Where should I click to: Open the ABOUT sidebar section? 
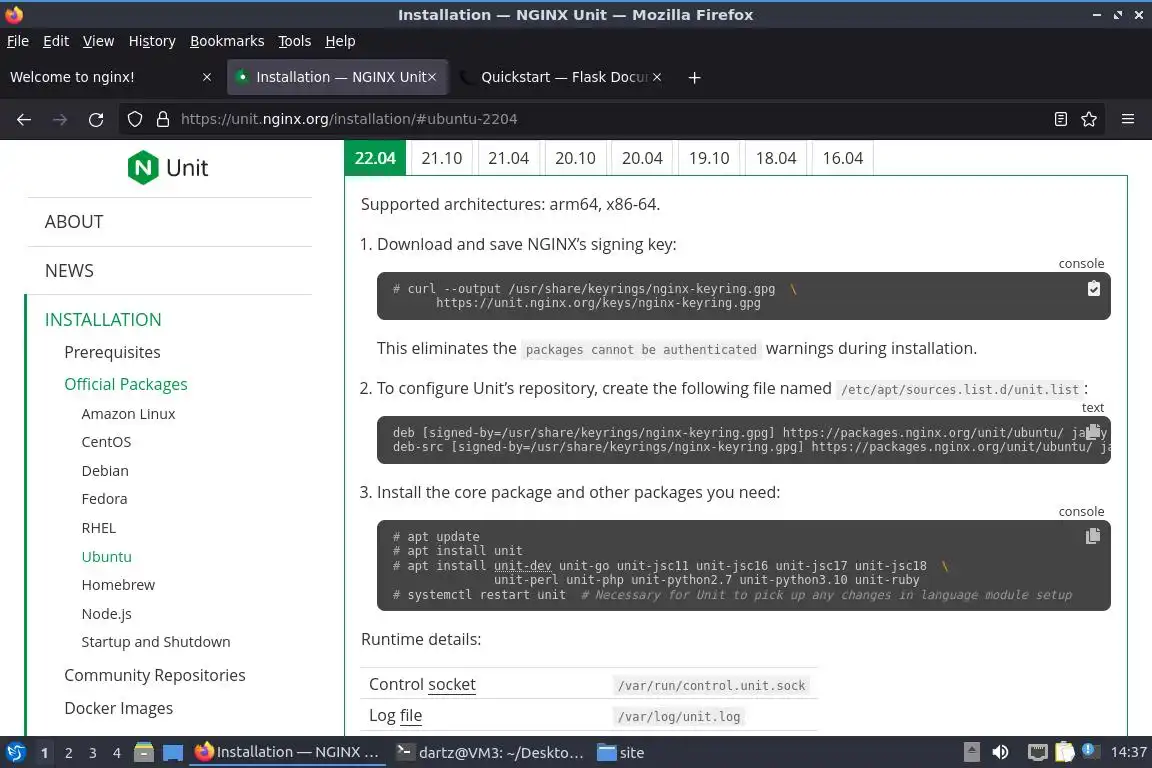(x=74, y=222)
